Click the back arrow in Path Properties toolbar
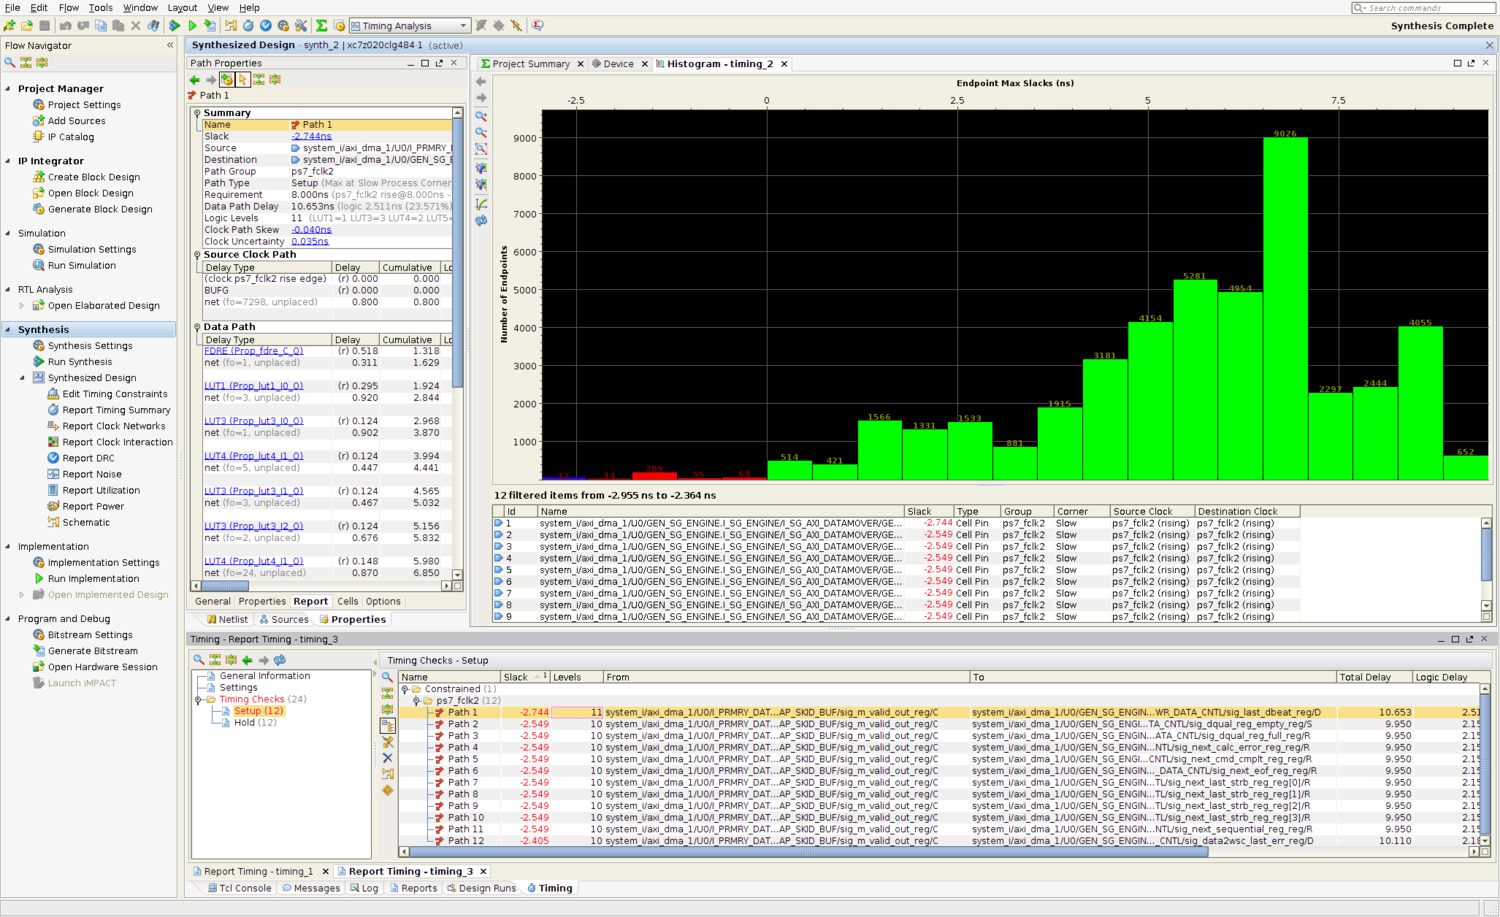This screenshot has width=1500, height=917. click(195, 80)
